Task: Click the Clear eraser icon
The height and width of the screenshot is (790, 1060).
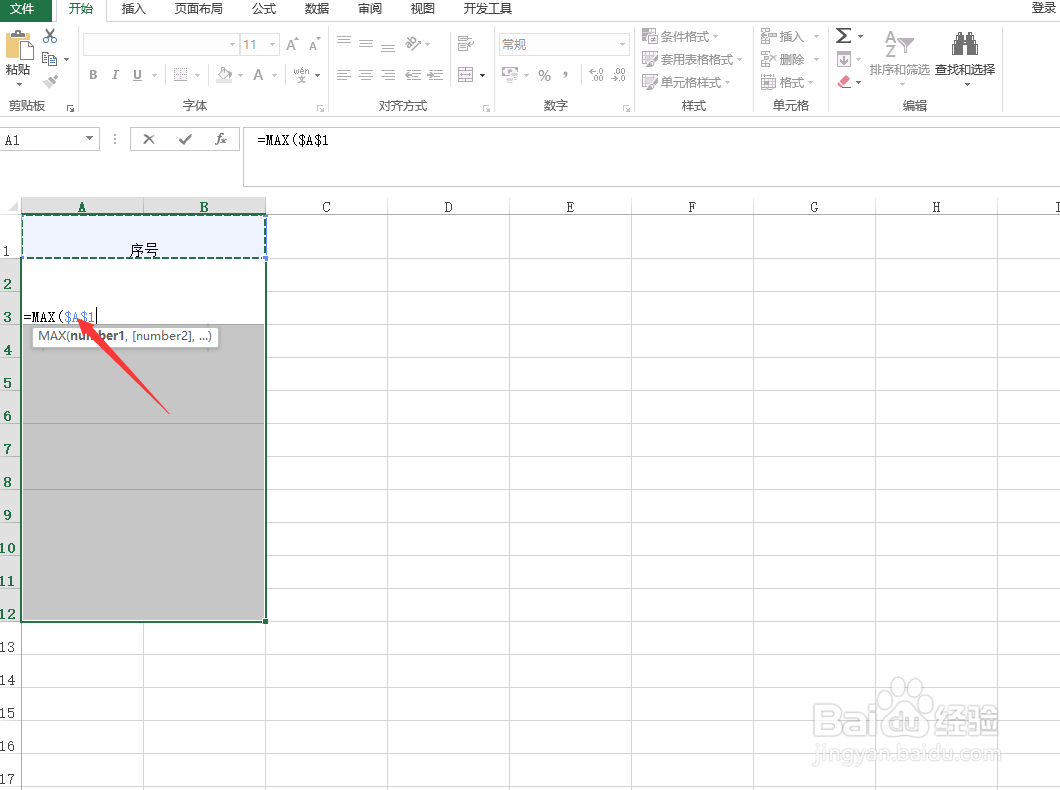Action: pos(844,82)
